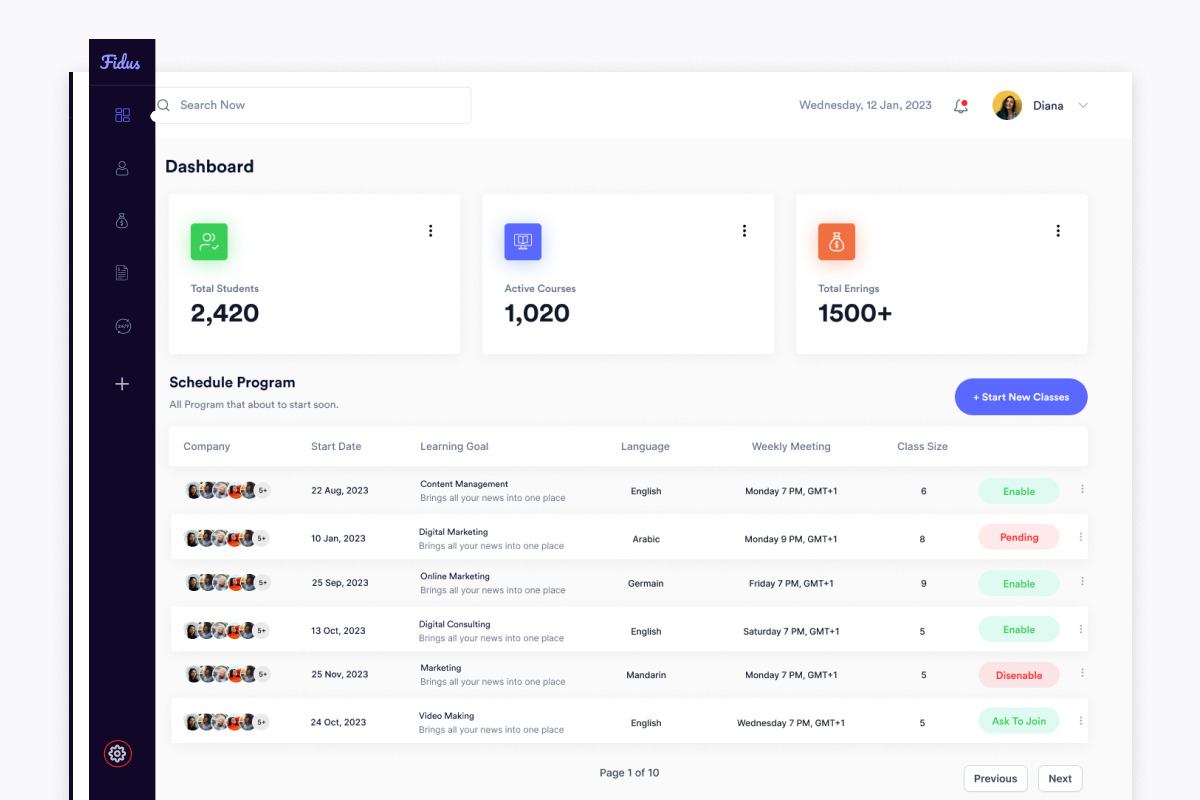Open row options for Digital Marketing
1200x800 pixels.
[x=1081, y=537]
